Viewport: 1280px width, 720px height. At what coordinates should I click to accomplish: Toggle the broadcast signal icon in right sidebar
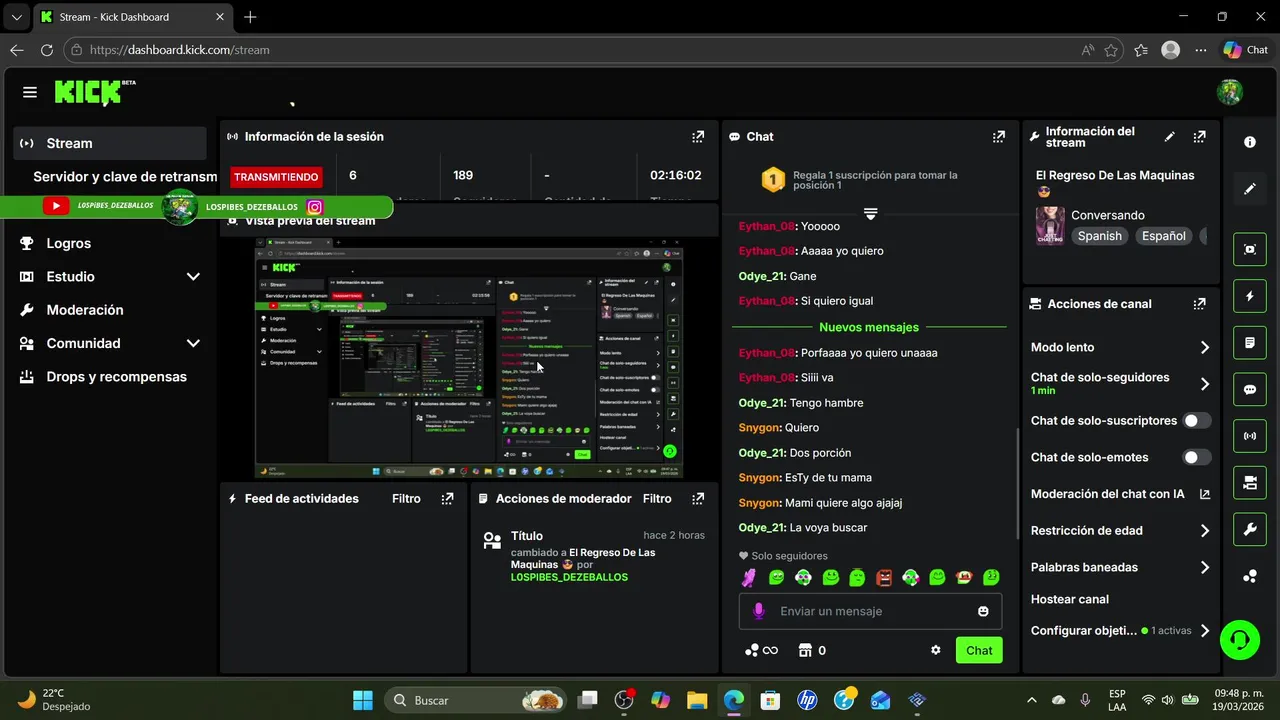(x=1250, y=436)
